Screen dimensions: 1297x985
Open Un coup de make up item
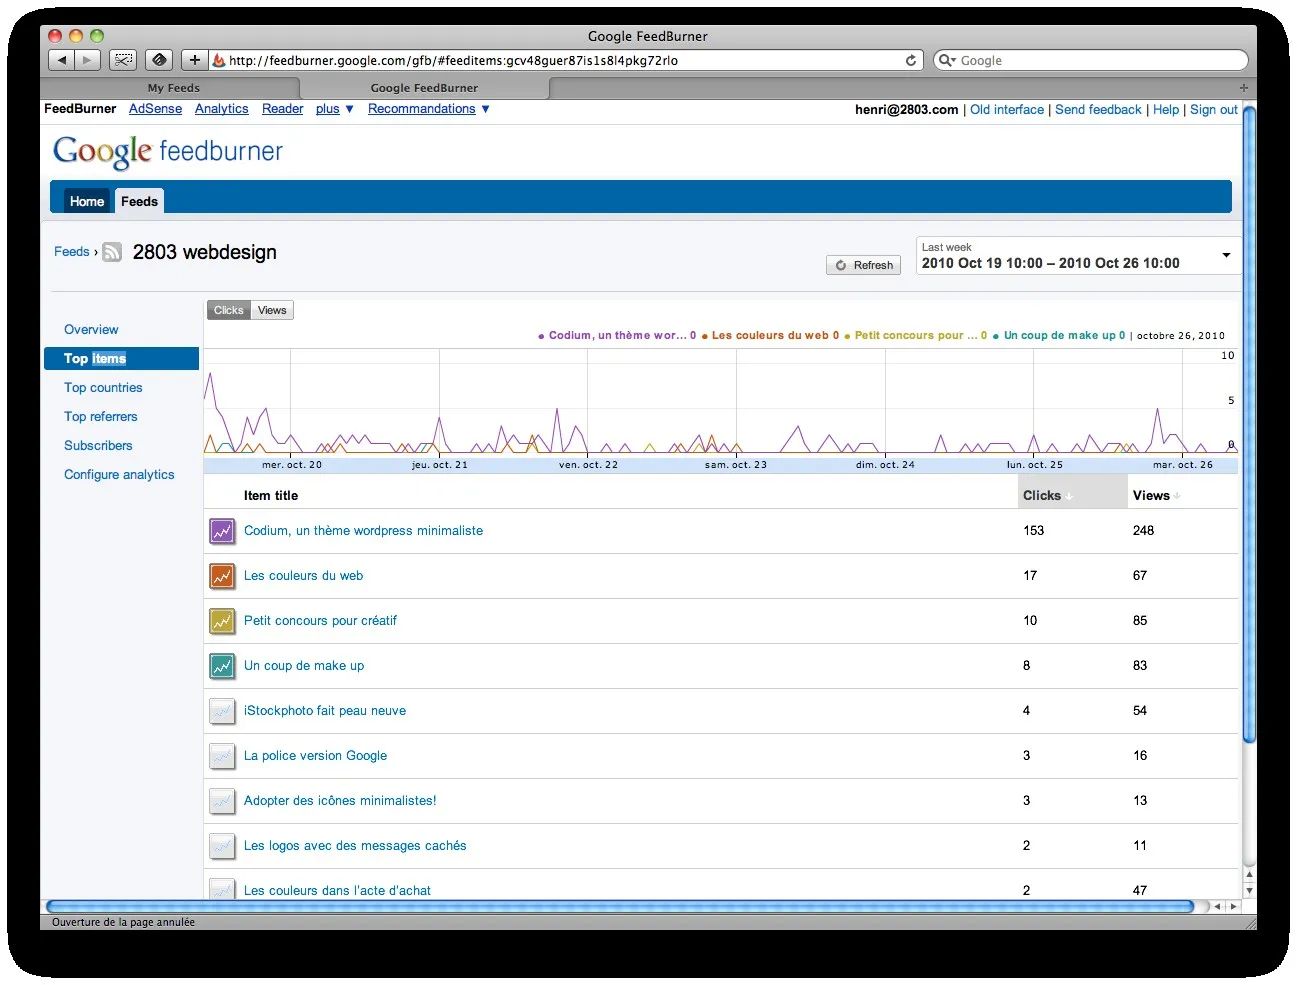pos(304,666)
